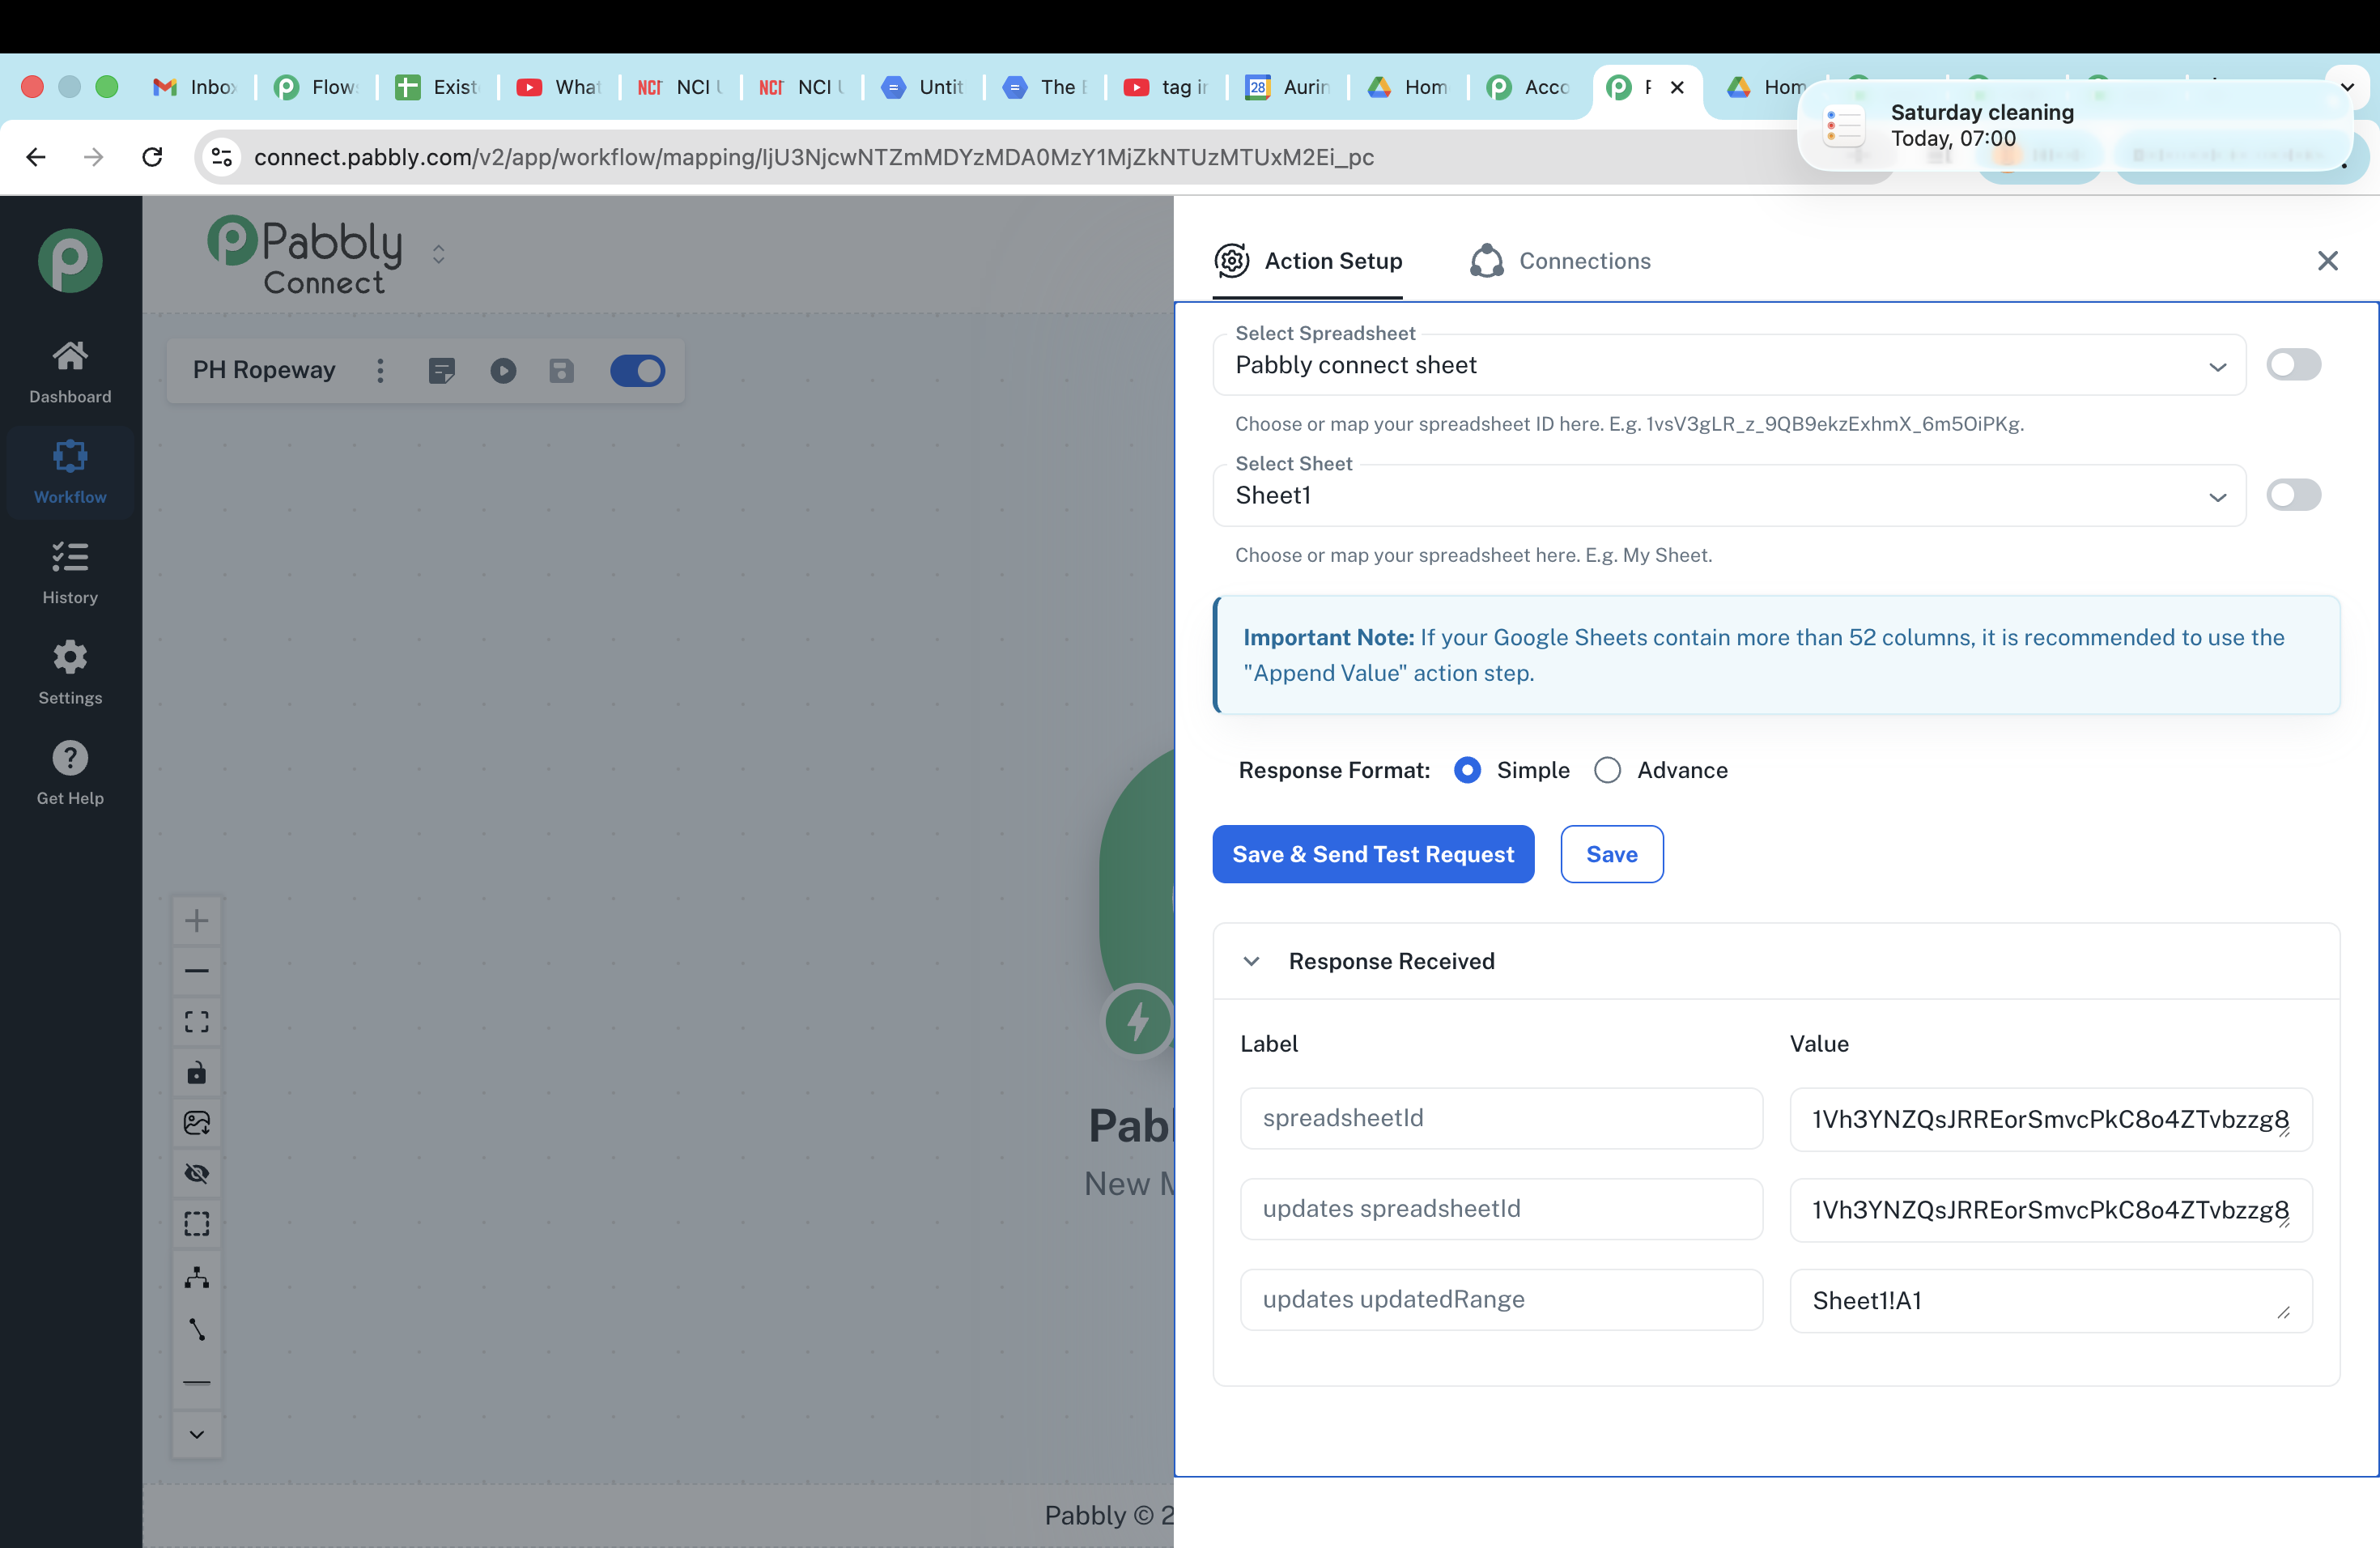Zoom out on the workflow canvas

click(197, 971)
